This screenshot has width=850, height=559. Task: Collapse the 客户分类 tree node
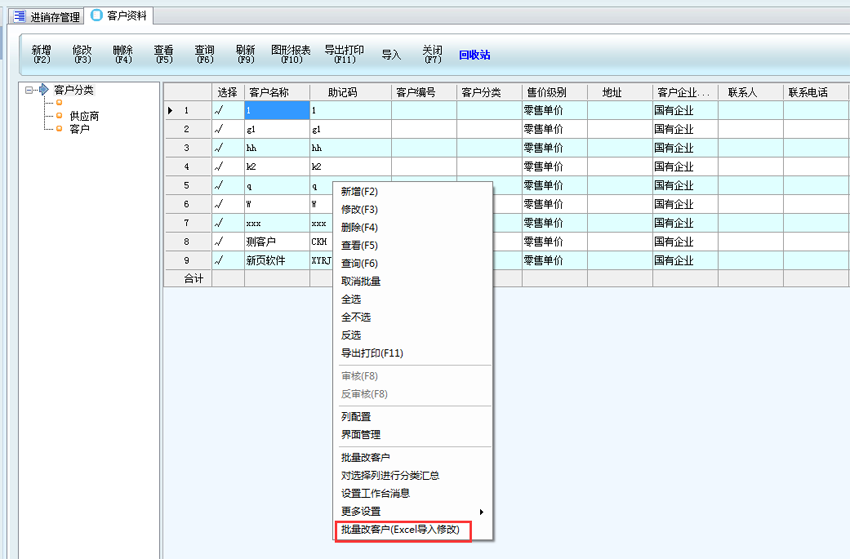[29, 90]
